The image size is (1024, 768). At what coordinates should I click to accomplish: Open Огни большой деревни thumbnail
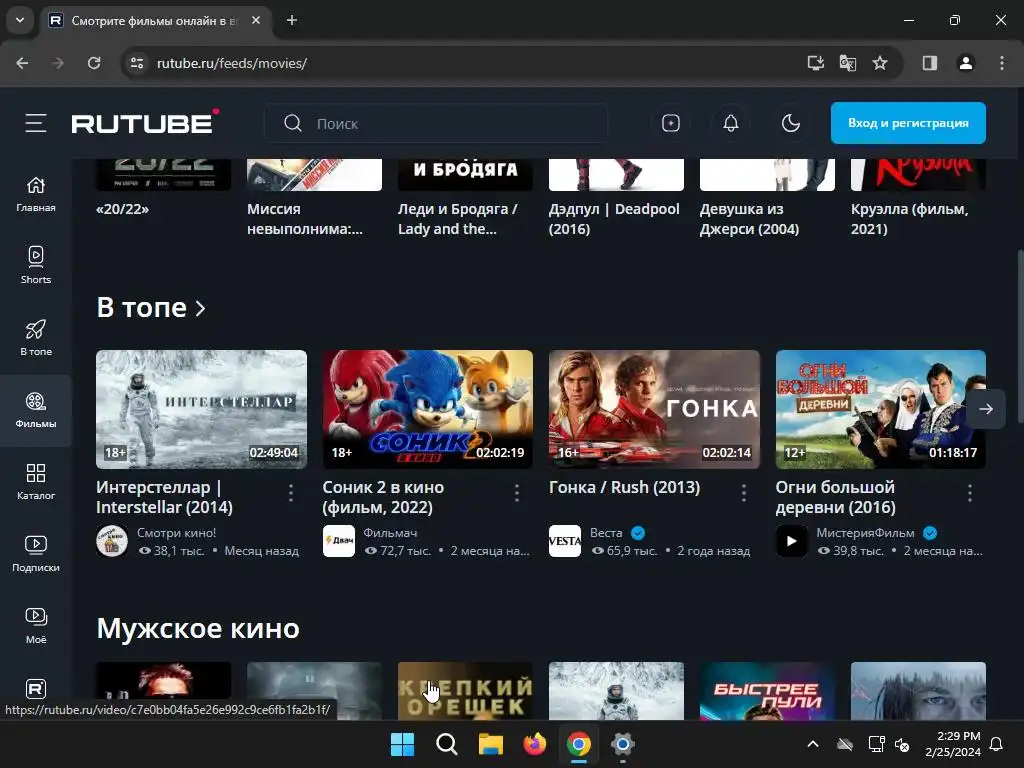(x=880, y=409)
